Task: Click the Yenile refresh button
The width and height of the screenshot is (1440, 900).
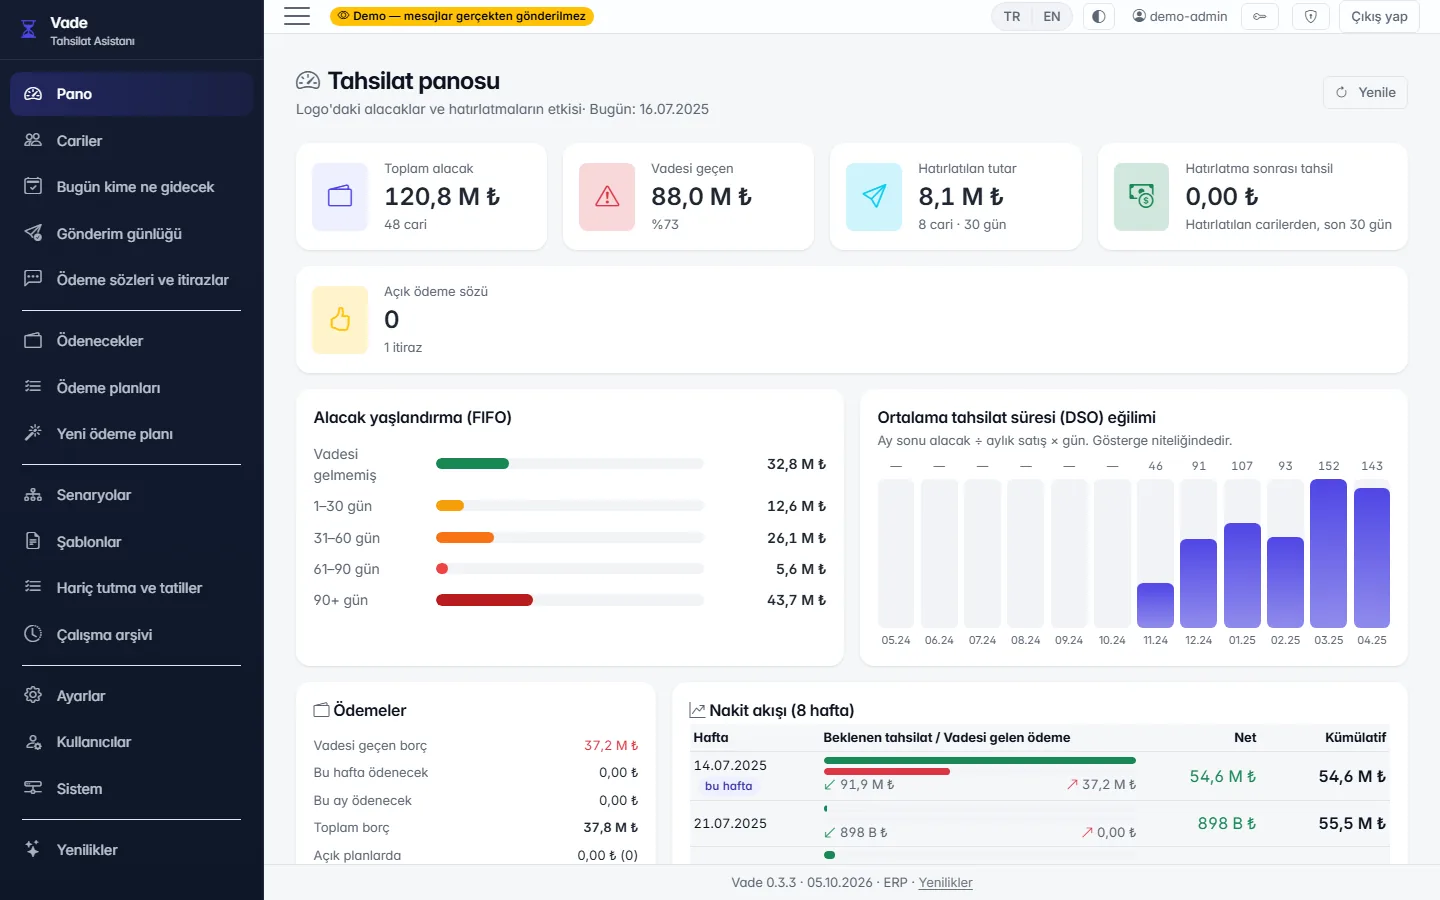Action: pyautogui.click(x=1365, y=92)
